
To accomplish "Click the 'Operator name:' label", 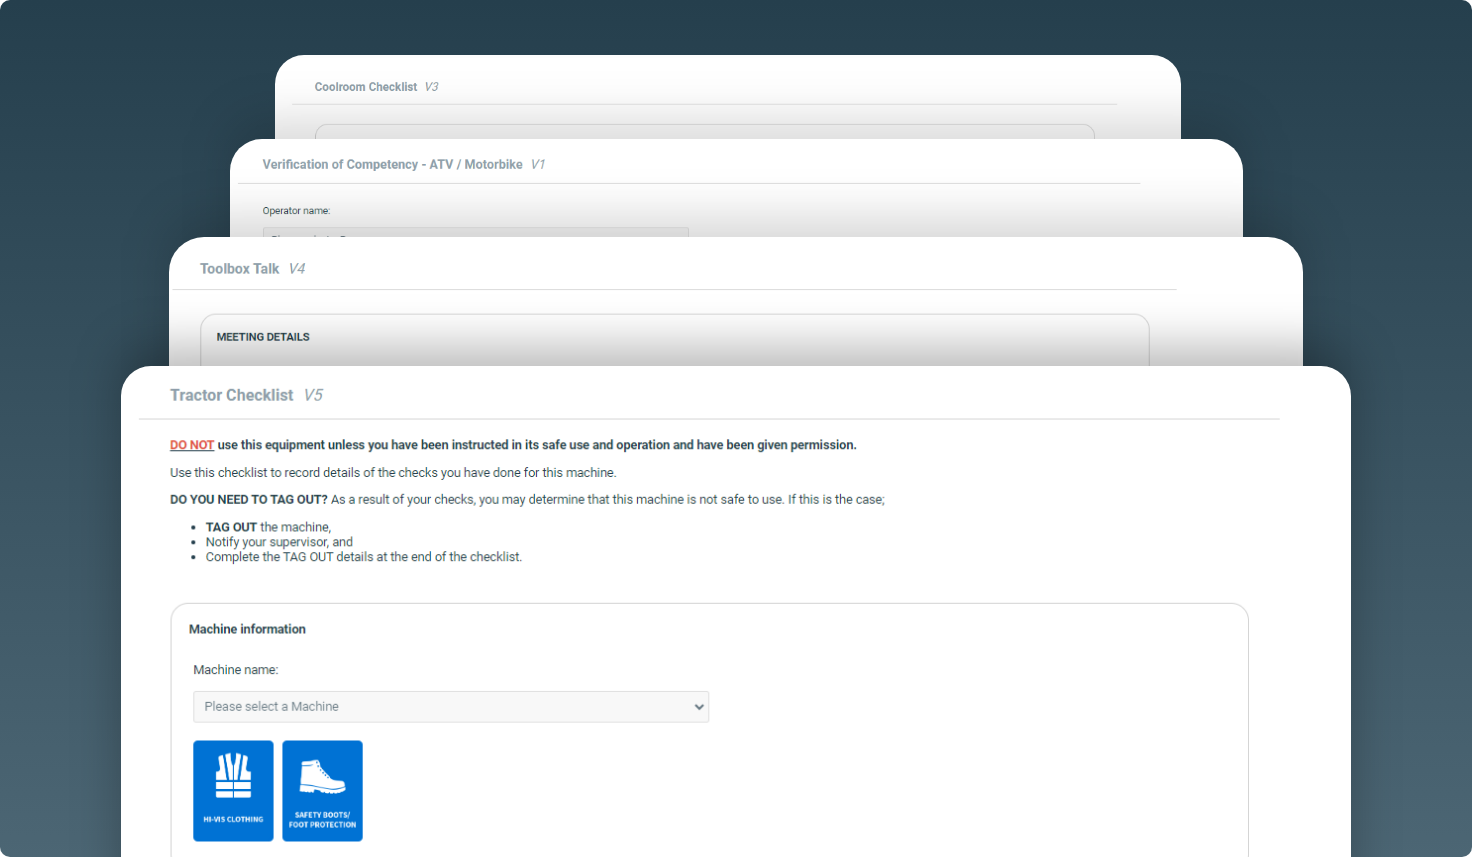I will click(x=296, y=211).
